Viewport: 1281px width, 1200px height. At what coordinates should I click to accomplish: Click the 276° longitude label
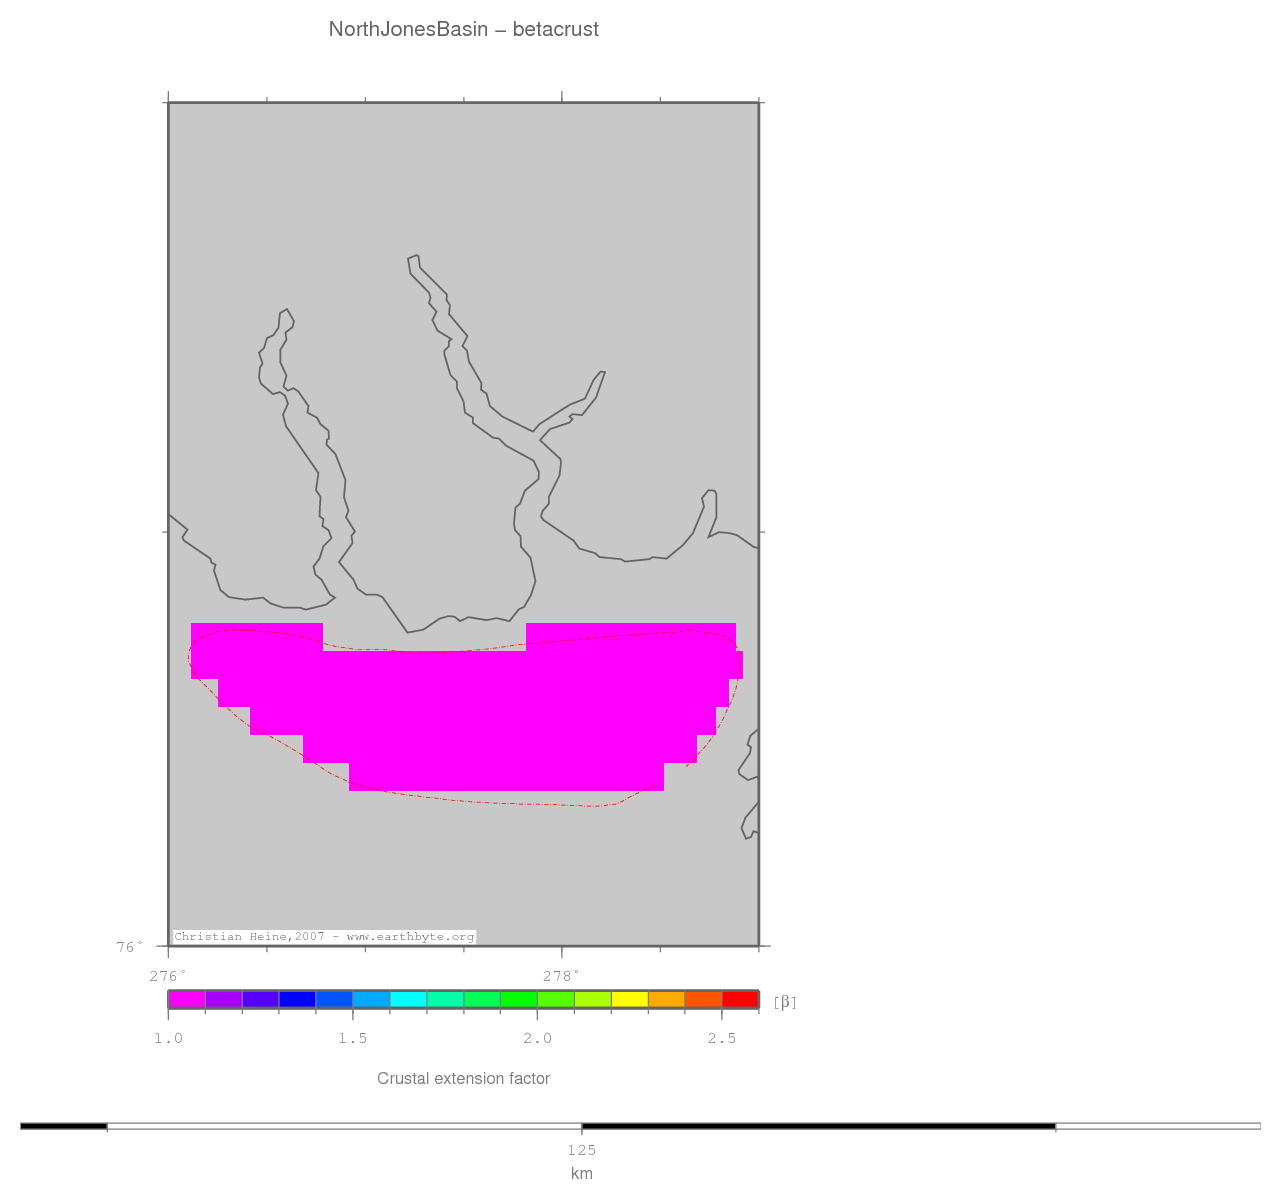click(168, 976)
